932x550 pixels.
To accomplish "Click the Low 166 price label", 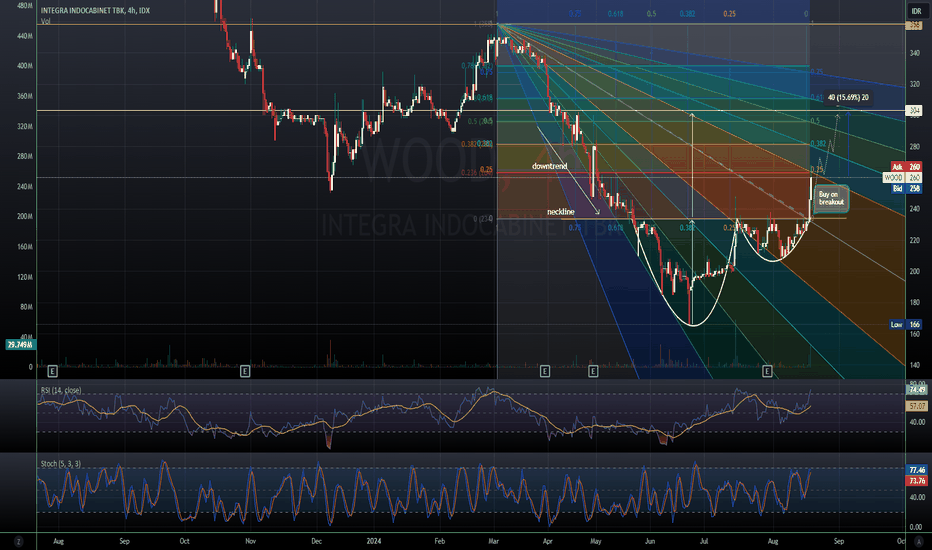I will pyautogui.click(x=906, y=325).
